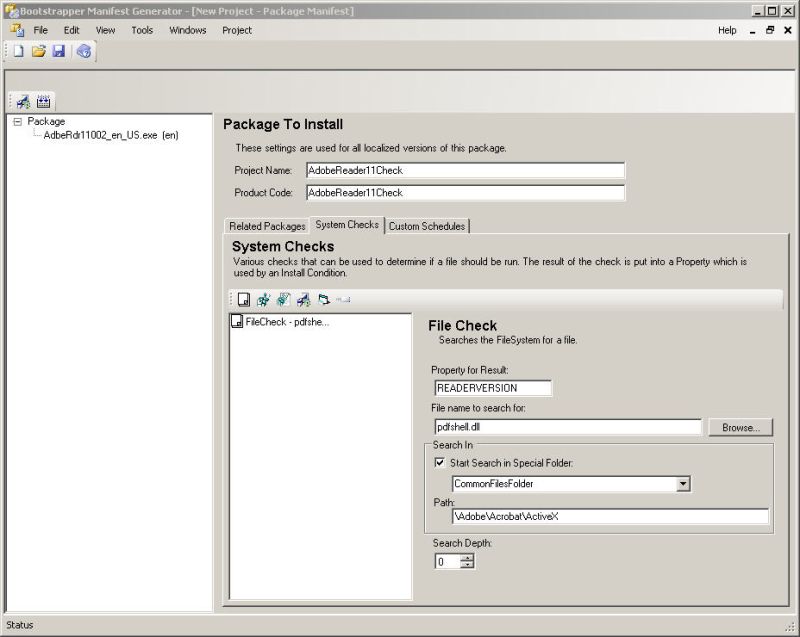Click the Build calendar-grid icon above Package tree

[x=43, y=101]
